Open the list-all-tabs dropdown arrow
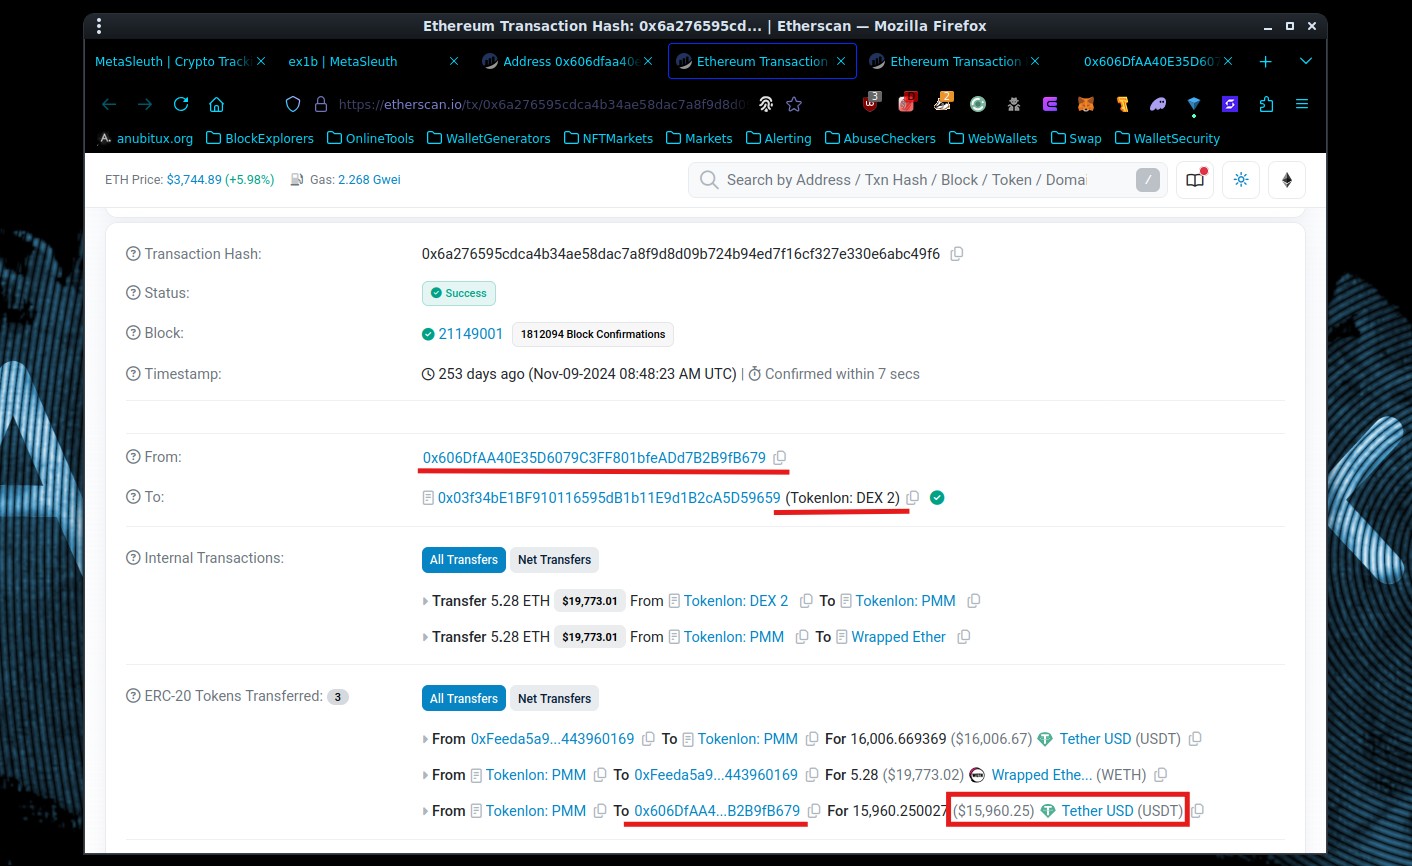The width and height of the screenshot is (1412, 866). point(1305,61)
